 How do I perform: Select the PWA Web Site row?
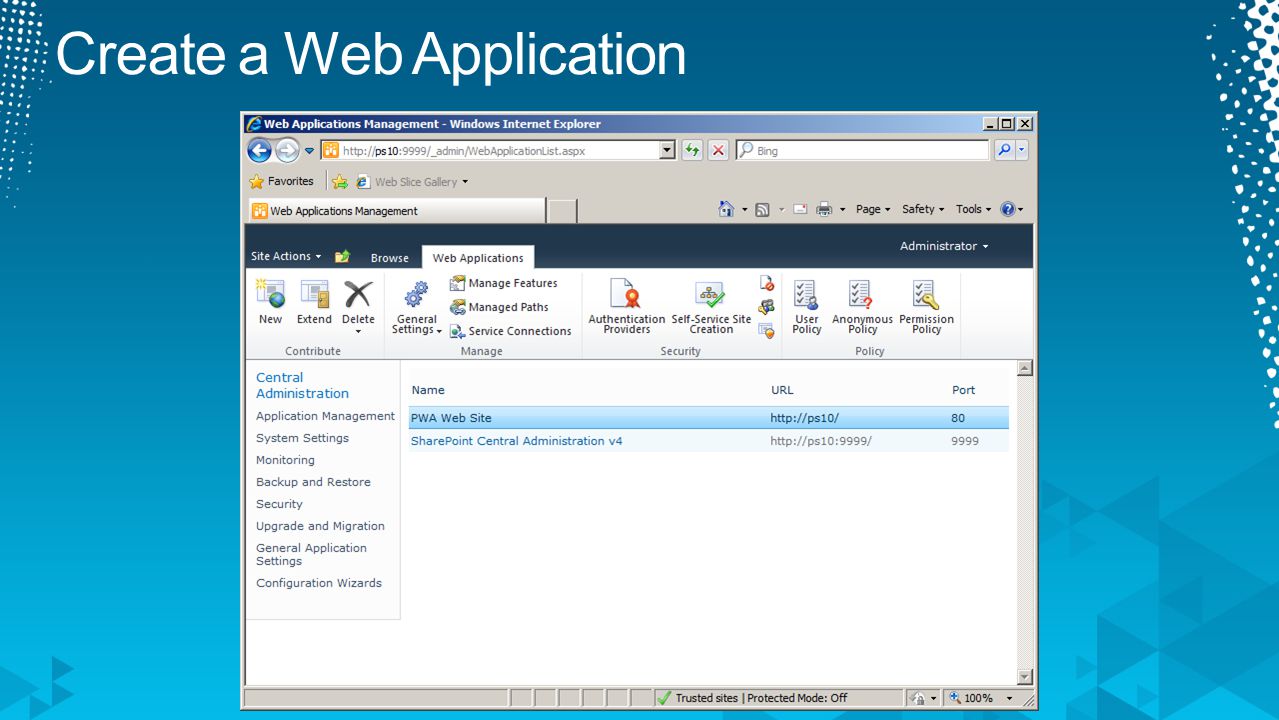coord(708,418)
